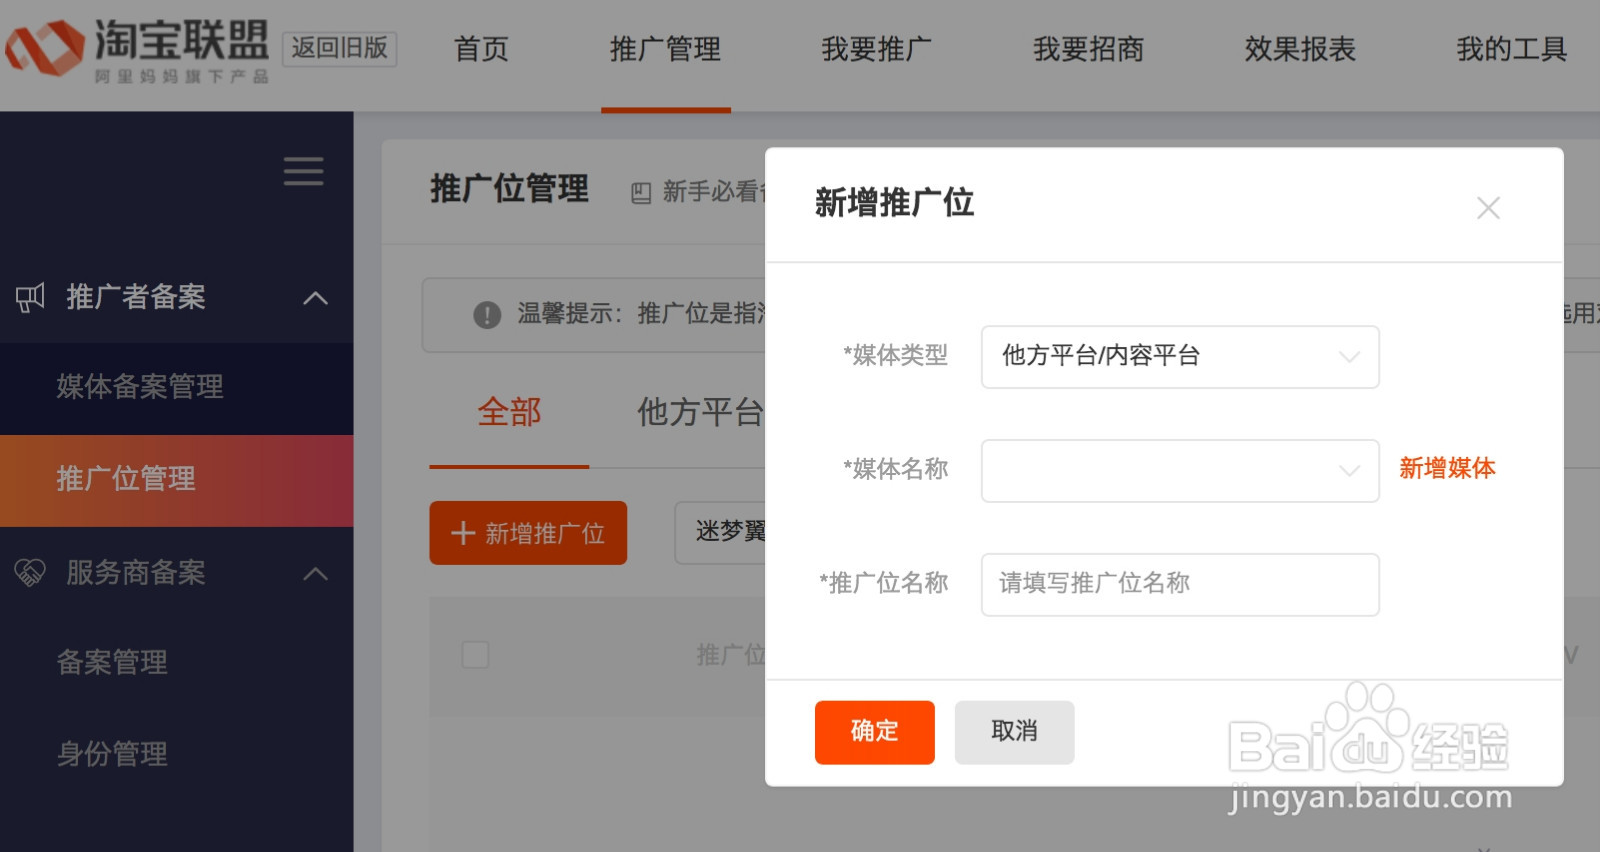Open 身份管理 in the sidebar
1600x852 pixels.
pos(112,754)
